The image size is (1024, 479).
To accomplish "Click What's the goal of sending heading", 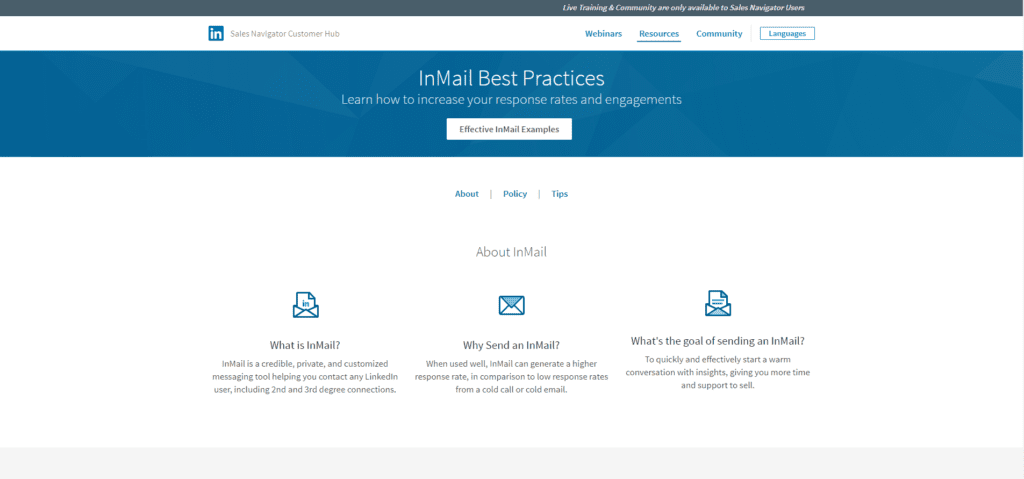I will (x=718, y=341).
